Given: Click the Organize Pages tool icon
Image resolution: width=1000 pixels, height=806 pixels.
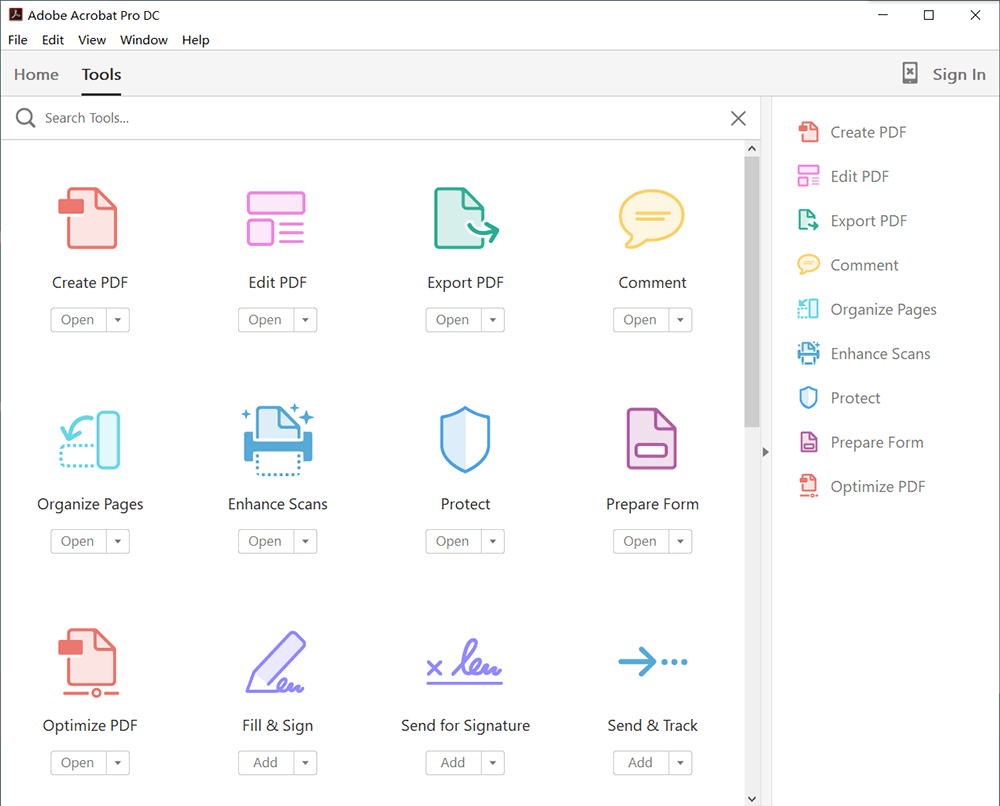Looking at the screenshot, I should tap(89, 440).
